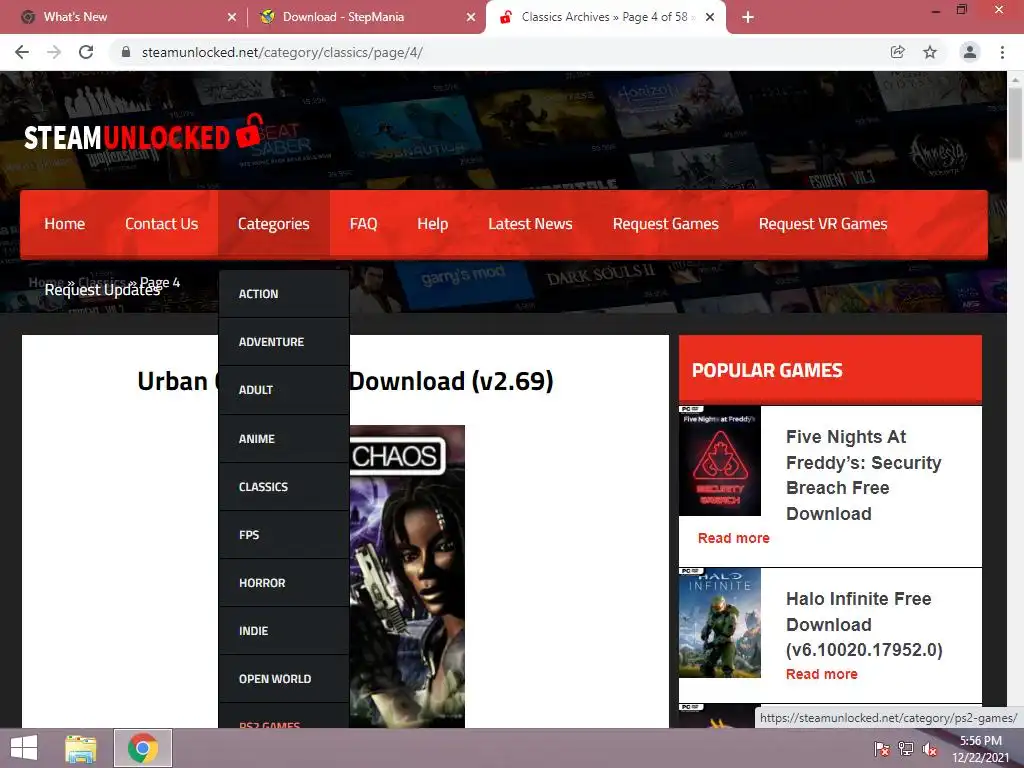
Task: Click the Urban Chaos cover art
Action: point(407,577)
